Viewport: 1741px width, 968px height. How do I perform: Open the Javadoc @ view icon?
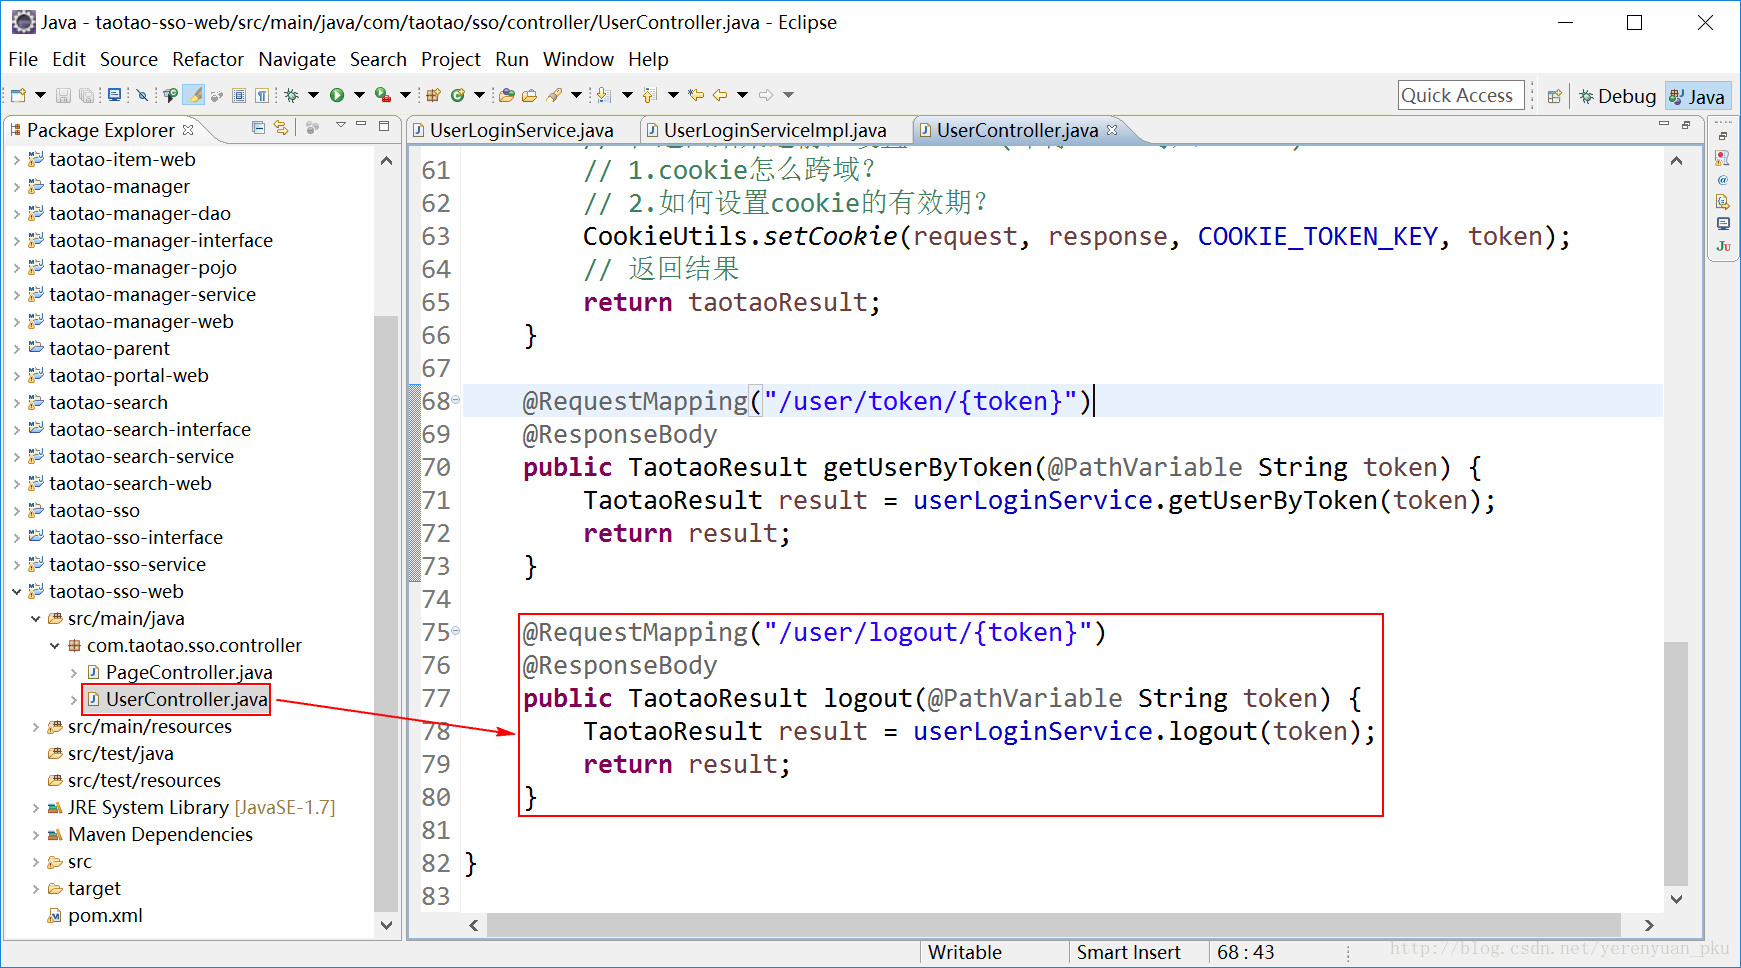(x=1722, y=180)
